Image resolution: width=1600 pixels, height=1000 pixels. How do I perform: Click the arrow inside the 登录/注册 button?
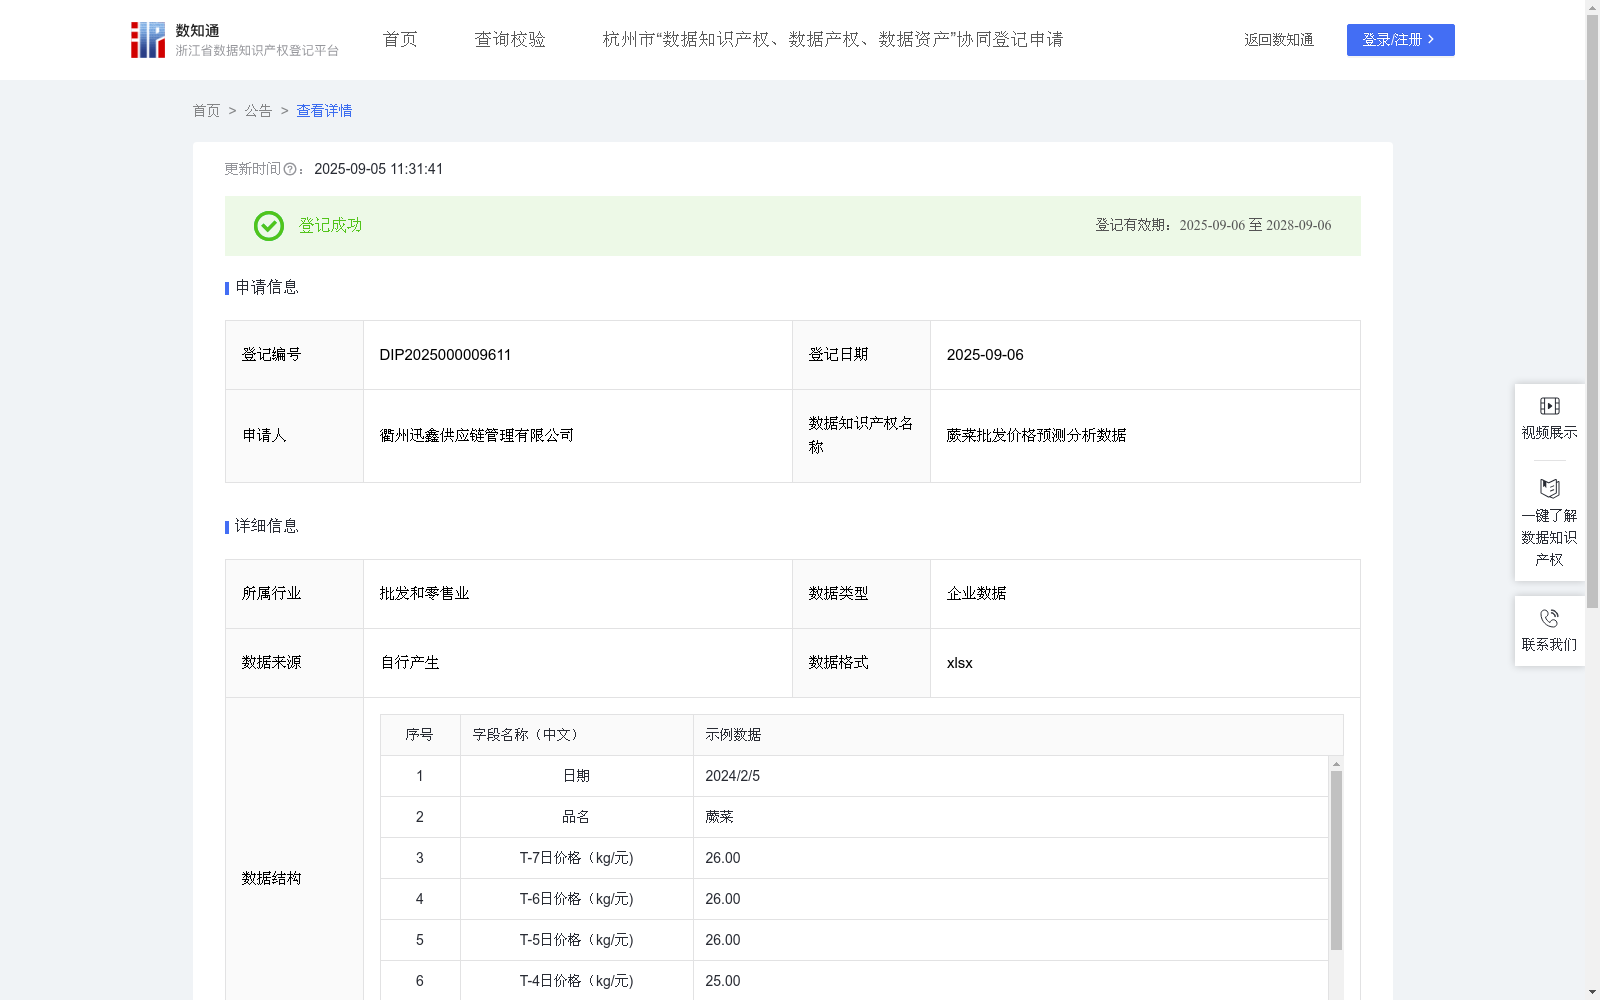1430,40
